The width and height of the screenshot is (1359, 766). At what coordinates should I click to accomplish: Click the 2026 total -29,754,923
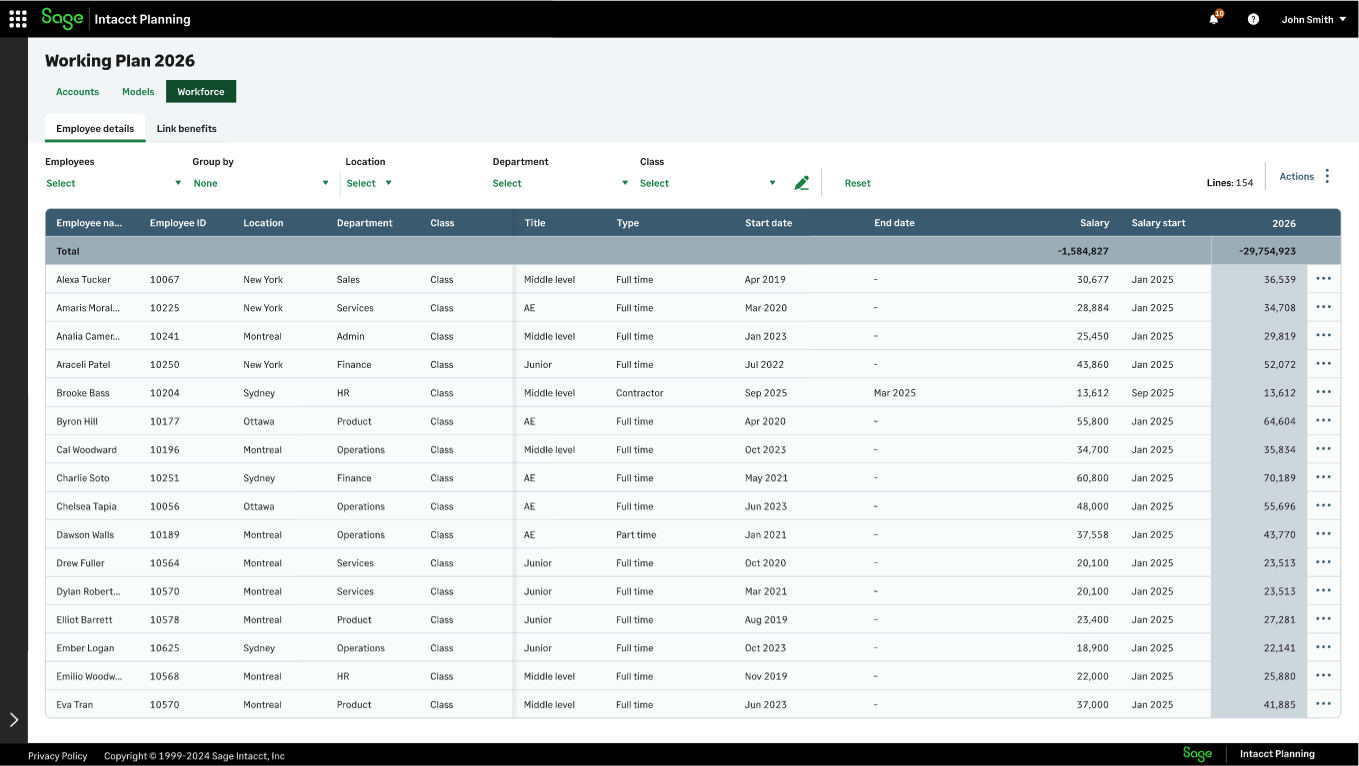tap(1267, 251)
